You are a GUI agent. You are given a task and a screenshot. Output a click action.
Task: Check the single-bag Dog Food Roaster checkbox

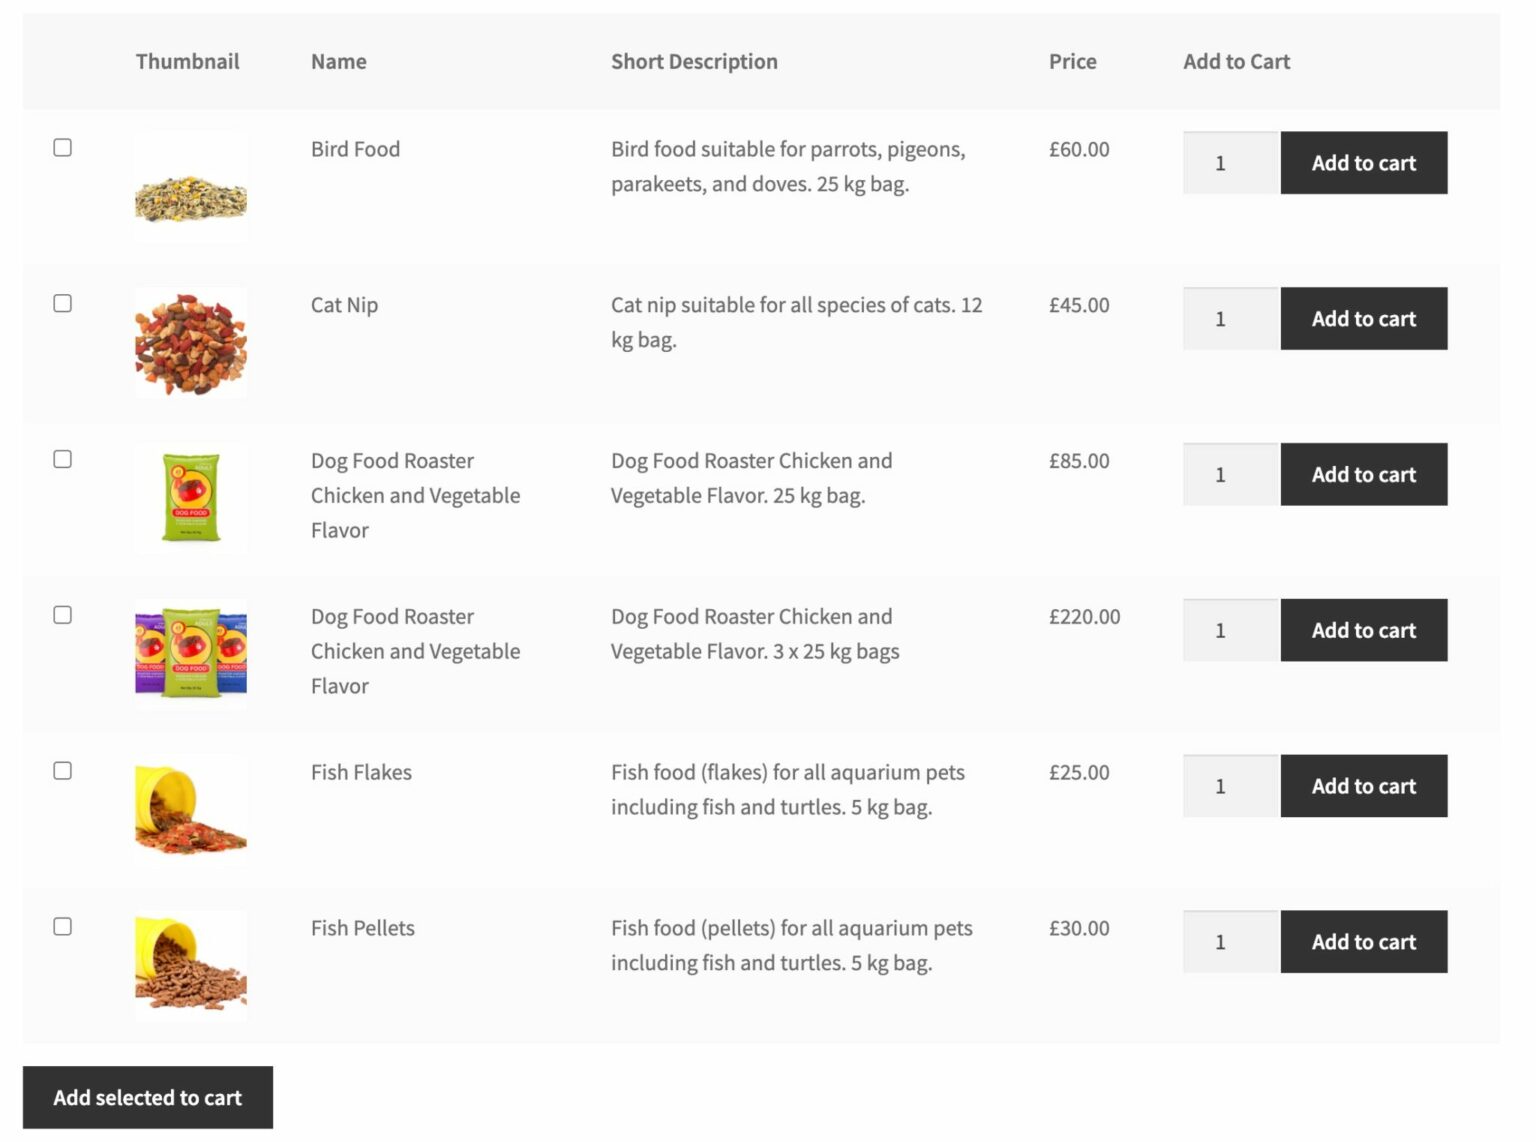coord(62,459)
